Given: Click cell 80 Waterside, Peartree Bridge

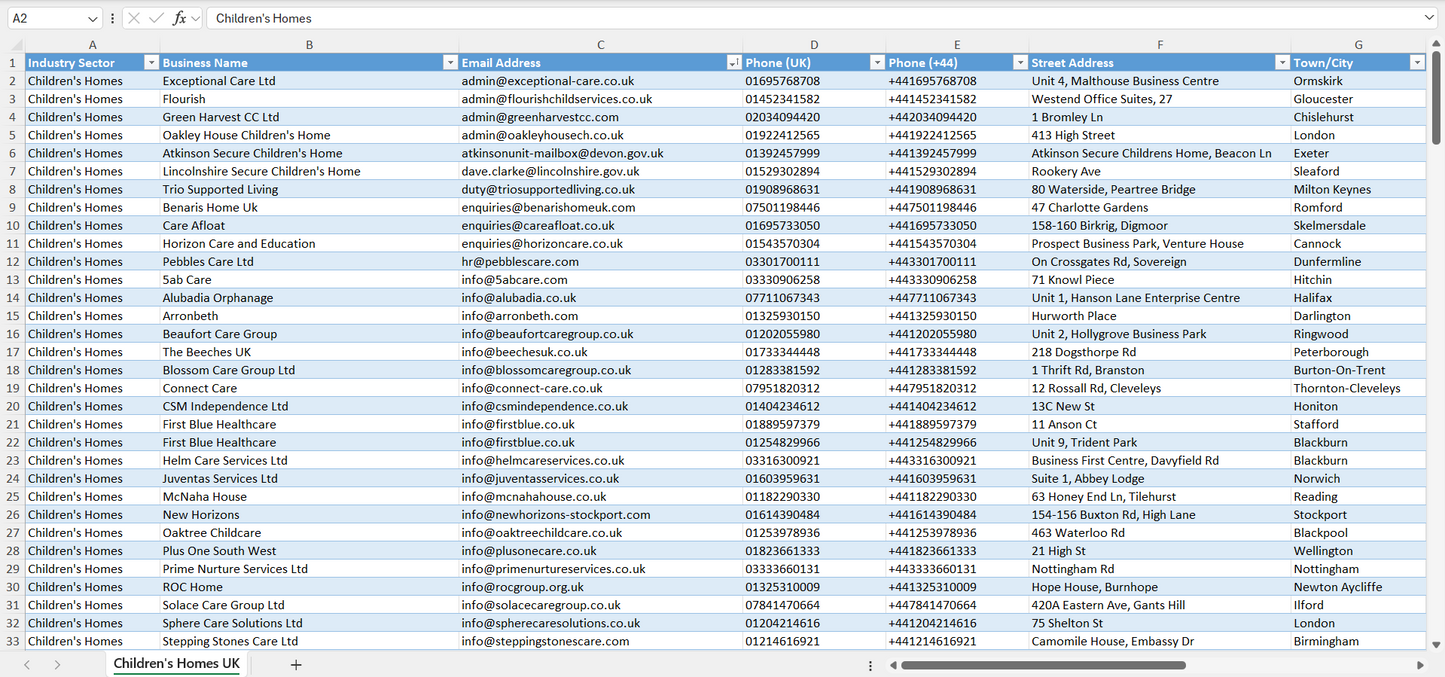Looking at the screenshot, I should click(x=1160, y=189).
